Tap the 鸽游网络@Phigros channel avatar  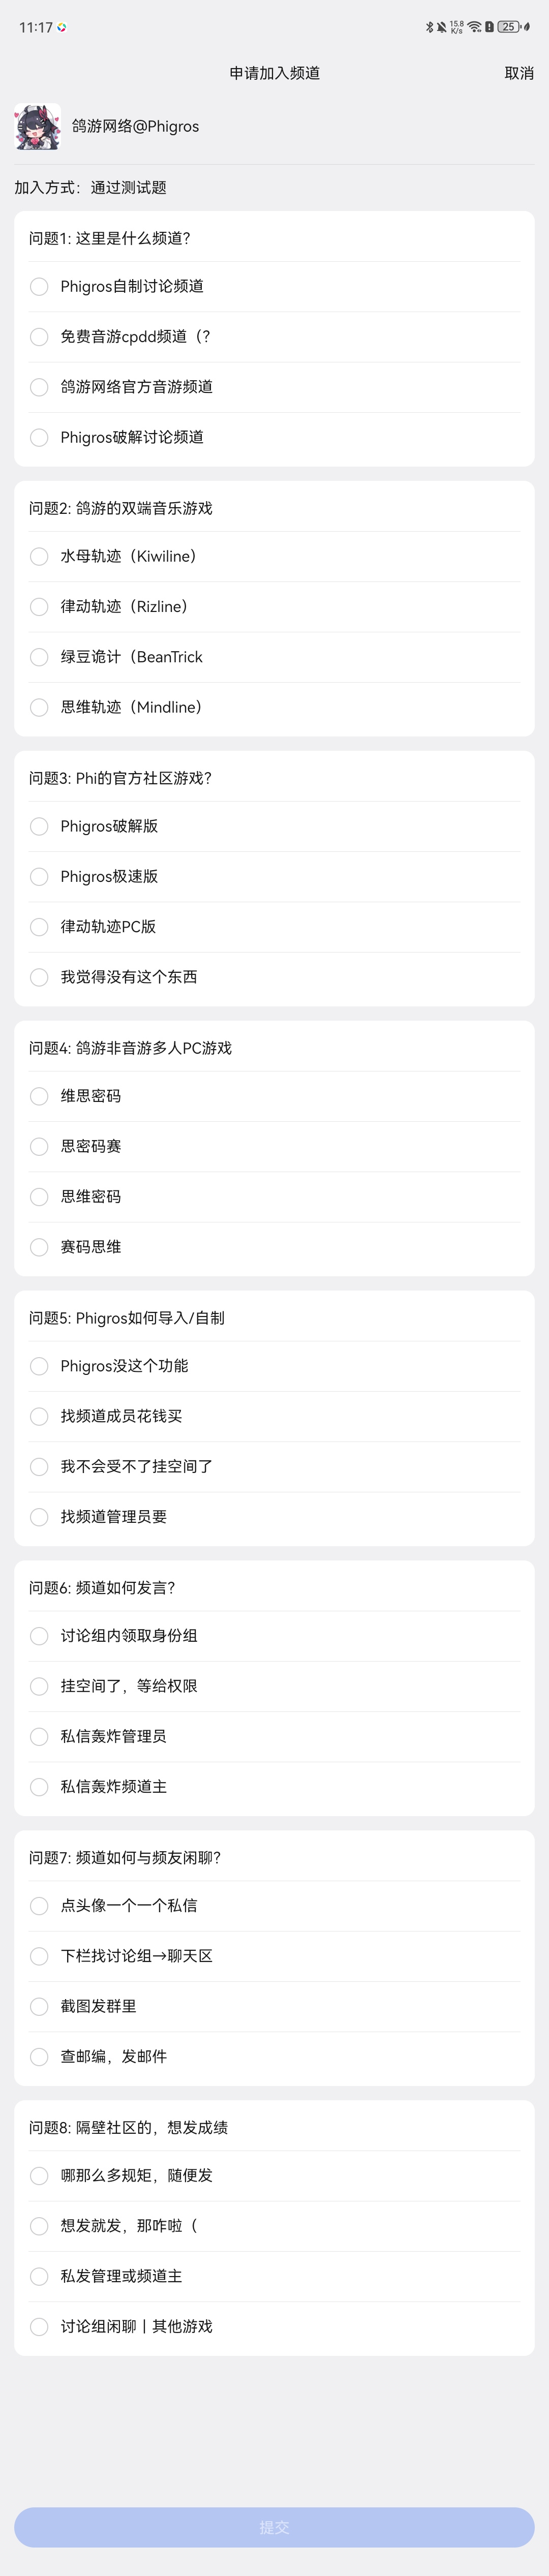click(37, 127)
